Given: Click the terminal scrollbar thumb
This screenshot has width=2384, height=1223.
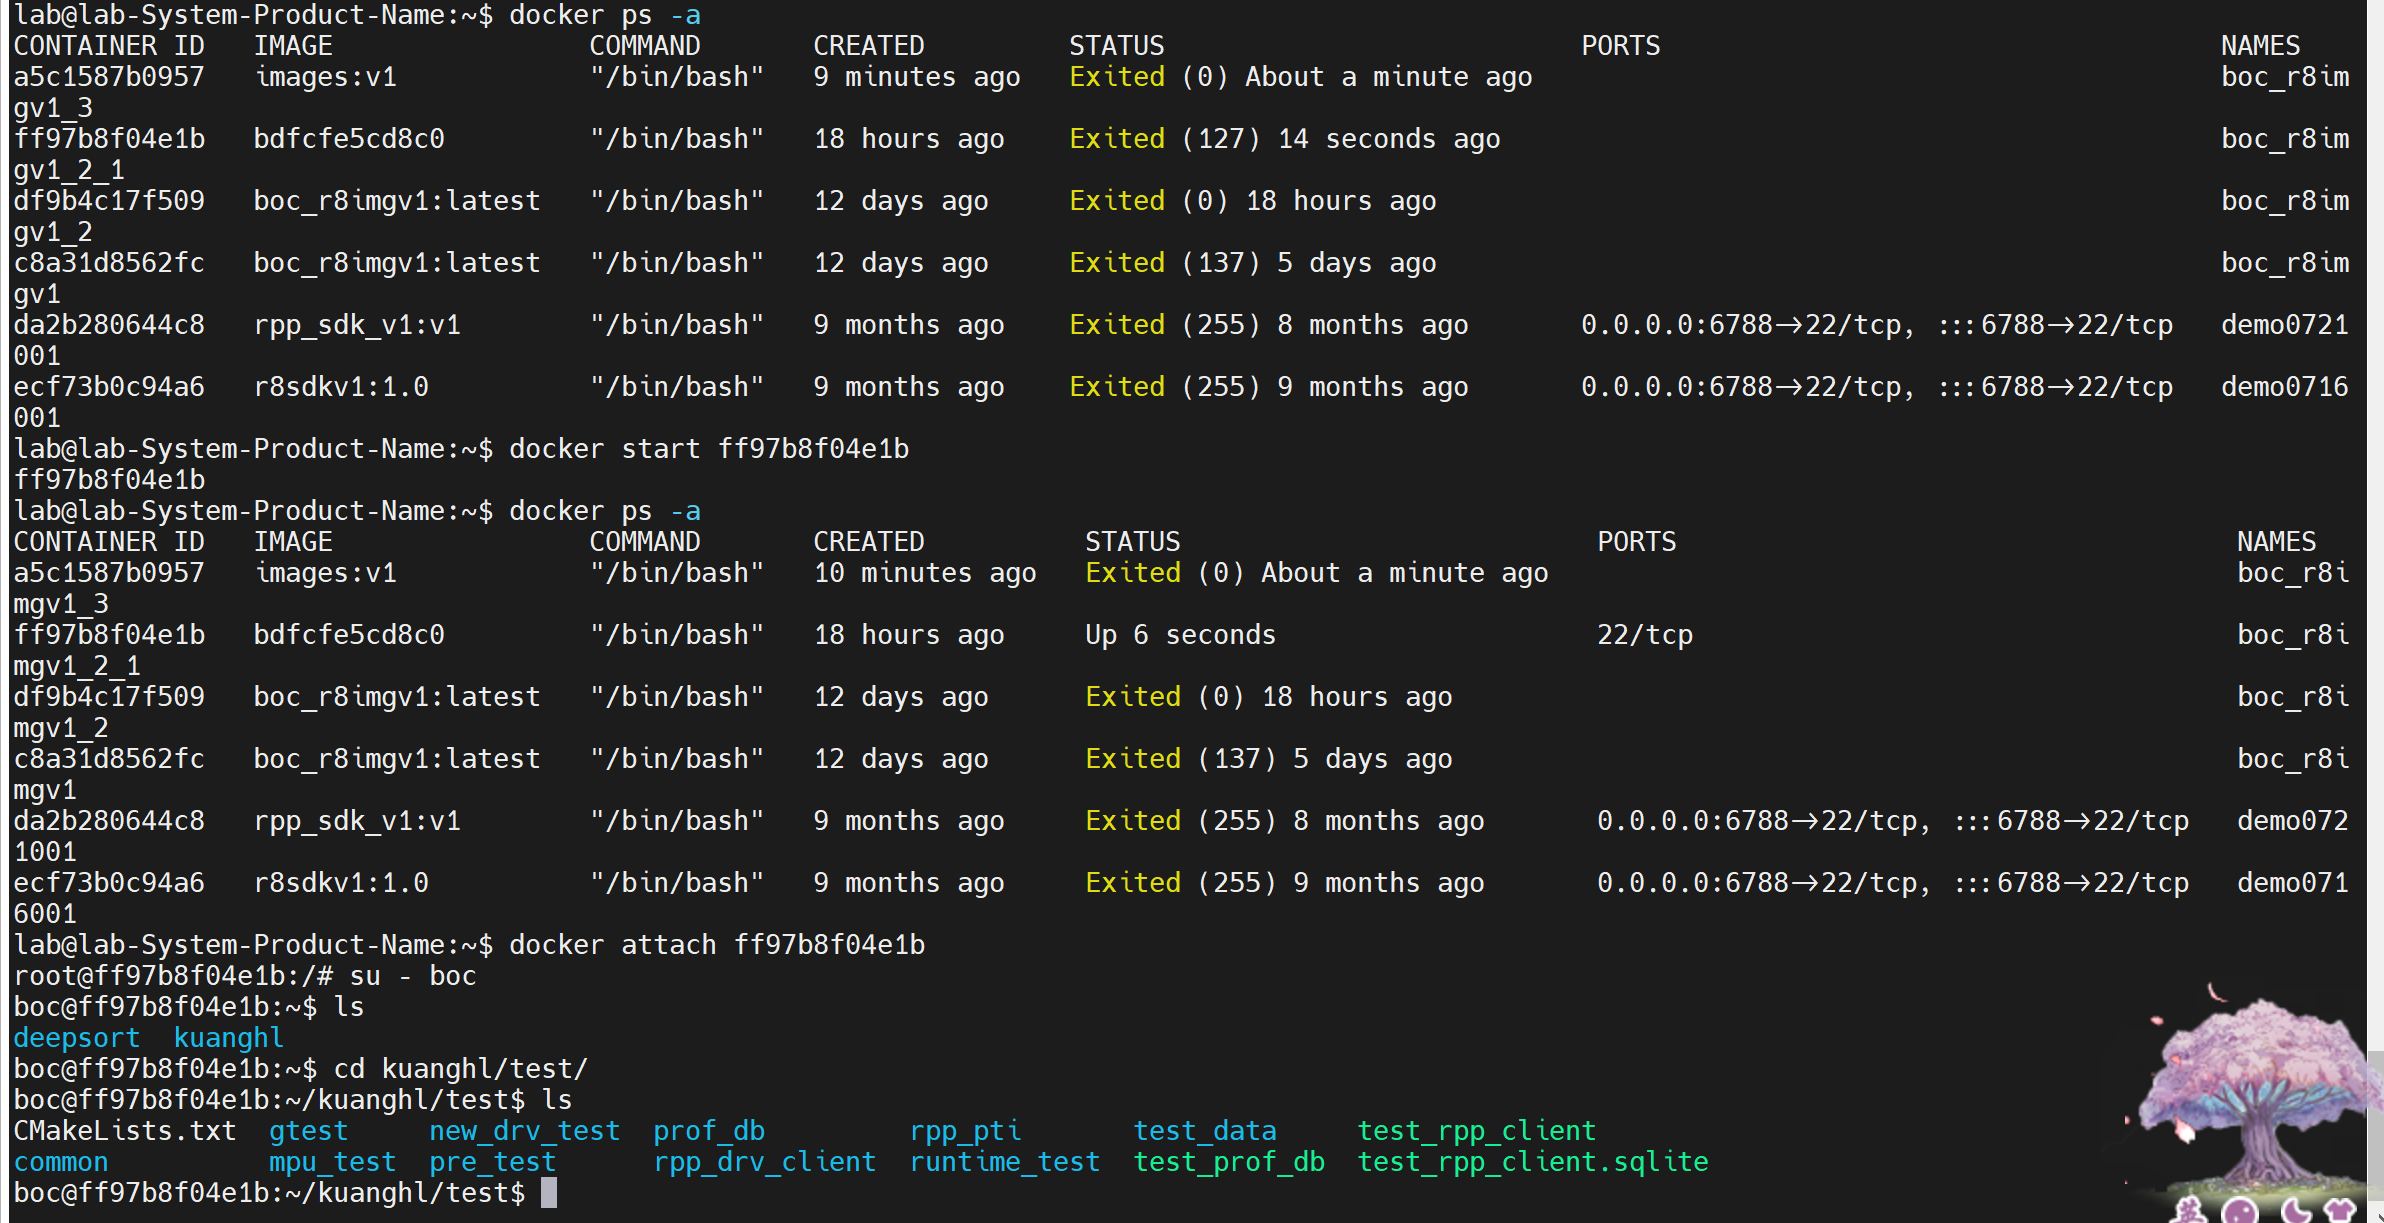Looking at the screenshot, I should click(2376, 1125).
